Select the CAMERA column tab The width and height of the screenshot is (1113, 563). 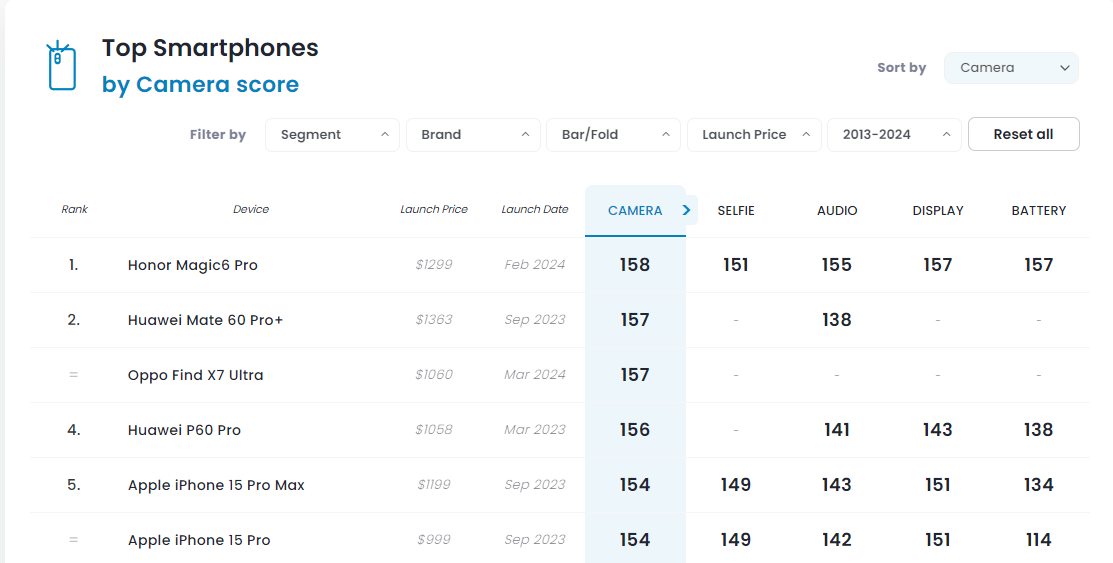click(635, 211)
